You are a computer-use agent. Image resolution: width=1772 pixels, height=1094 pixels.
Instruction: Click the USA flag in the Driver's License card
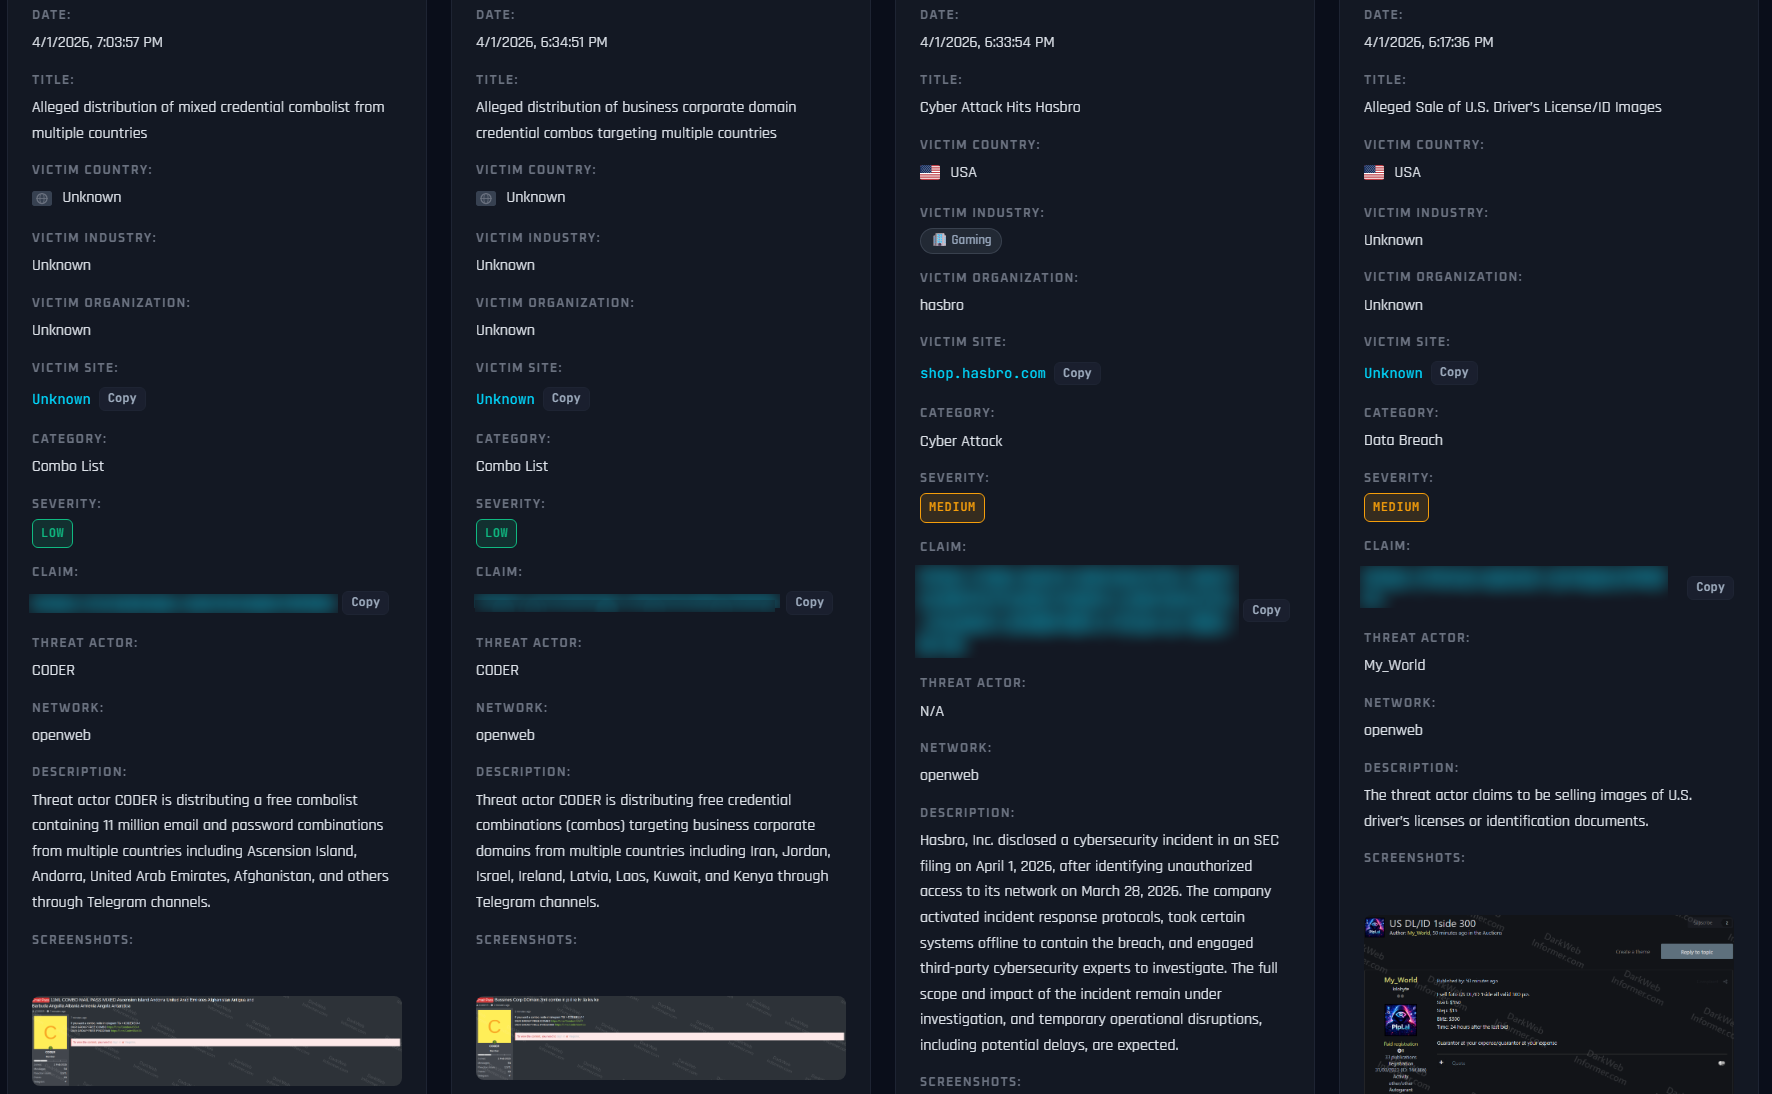tap(1374, 173)
